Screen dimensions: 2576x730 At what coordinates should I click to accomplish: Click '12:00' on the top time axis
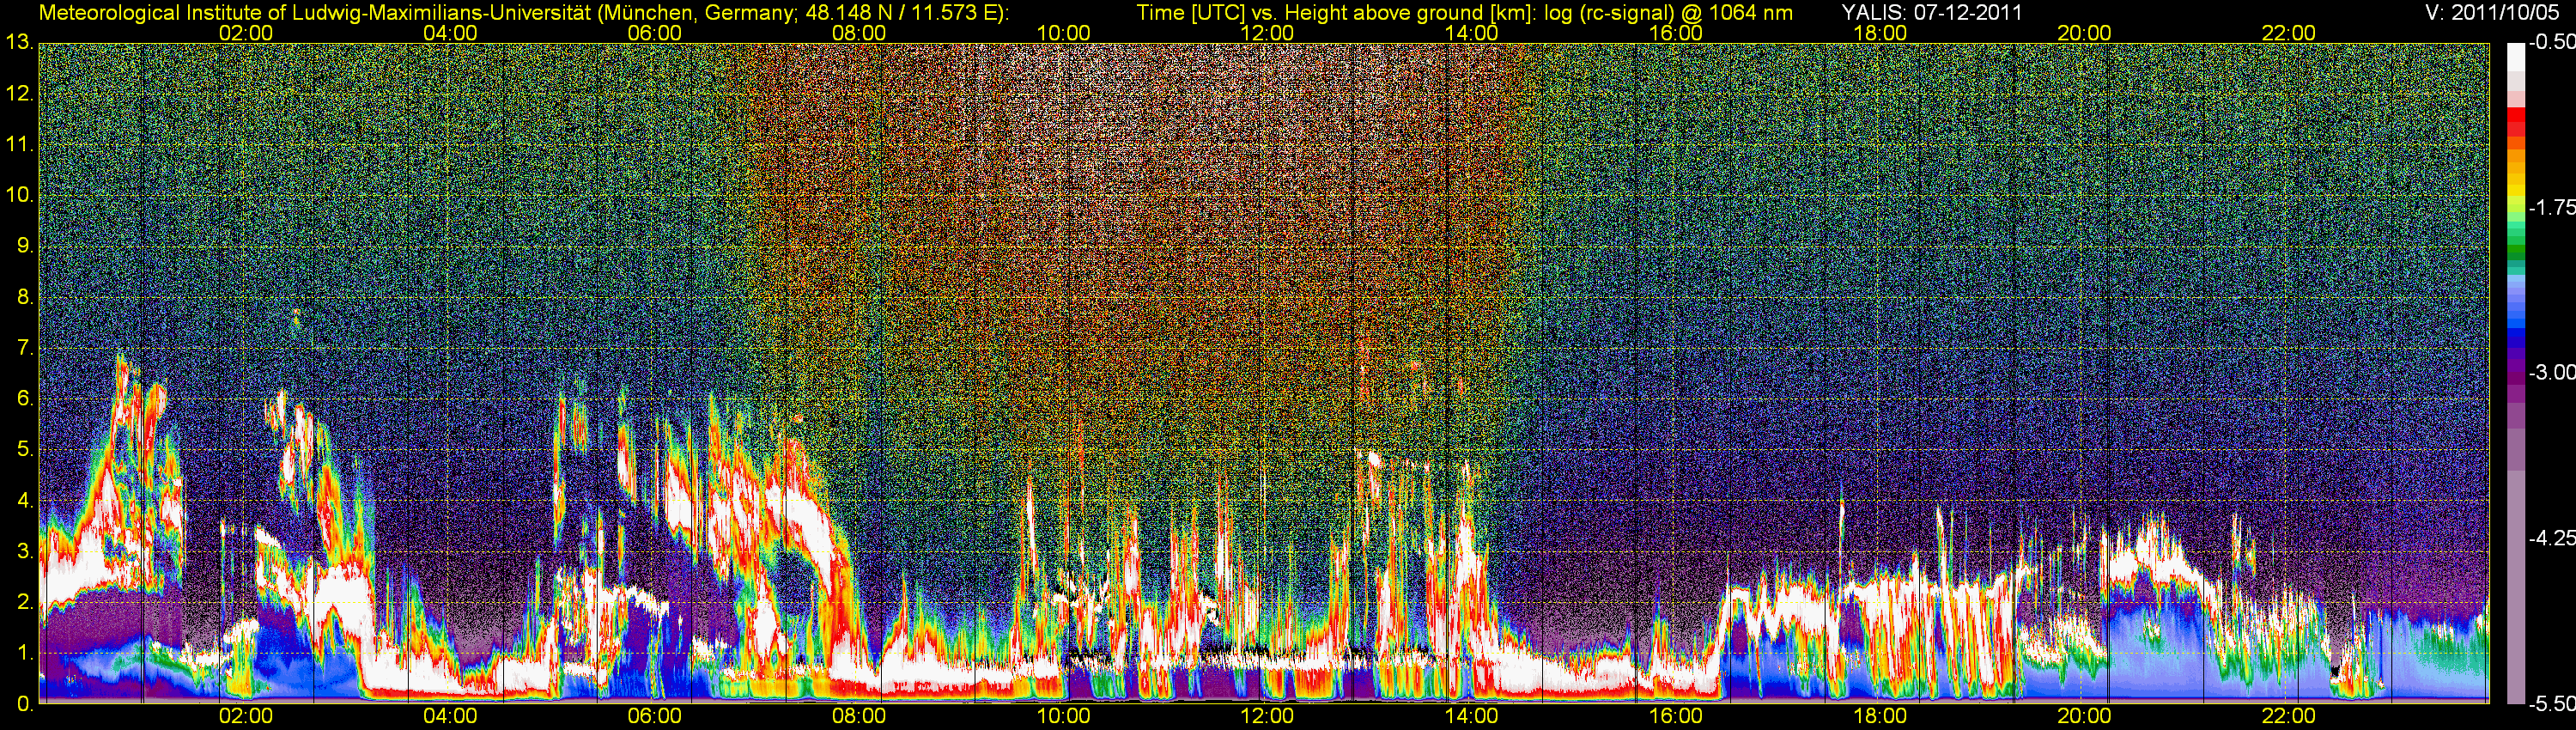pyautogui.click(x=1267, y=33)
